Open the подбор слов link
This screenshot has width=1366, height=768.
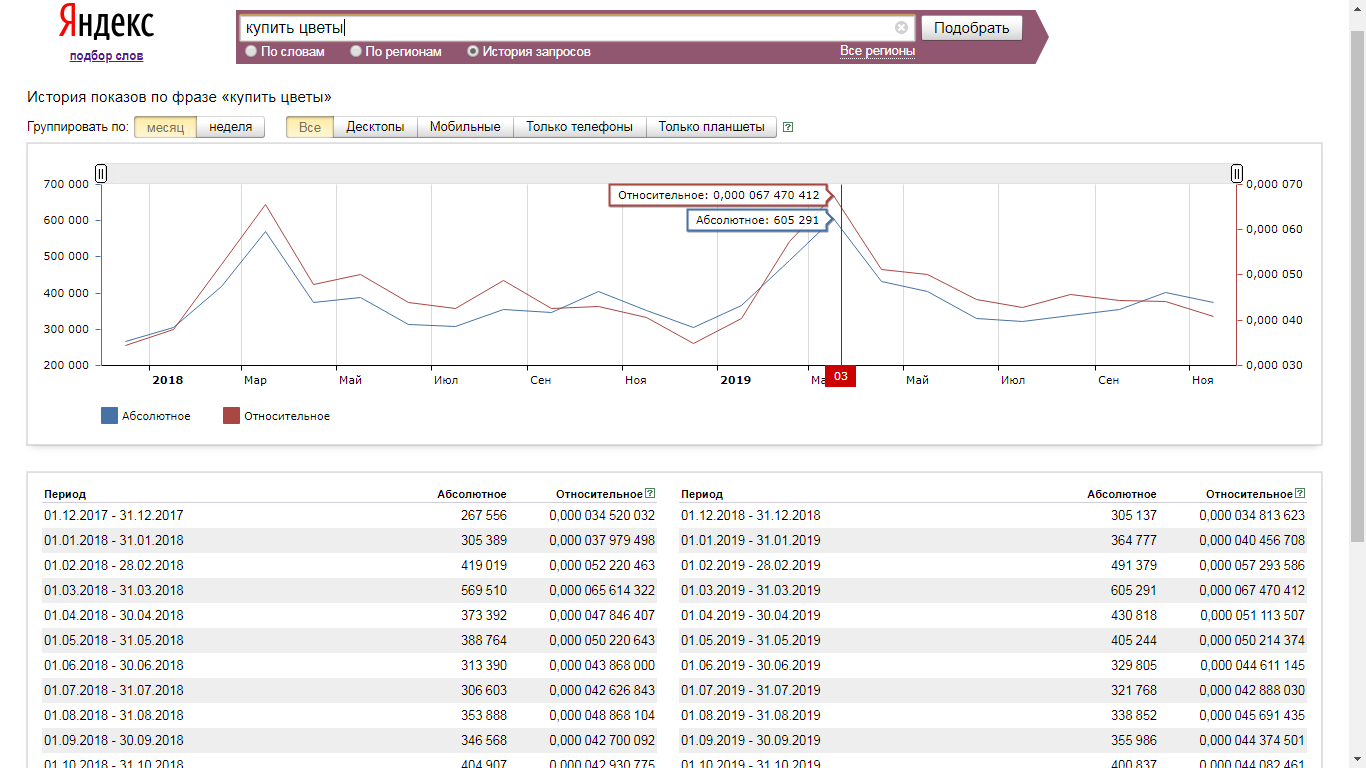(106, 56)
